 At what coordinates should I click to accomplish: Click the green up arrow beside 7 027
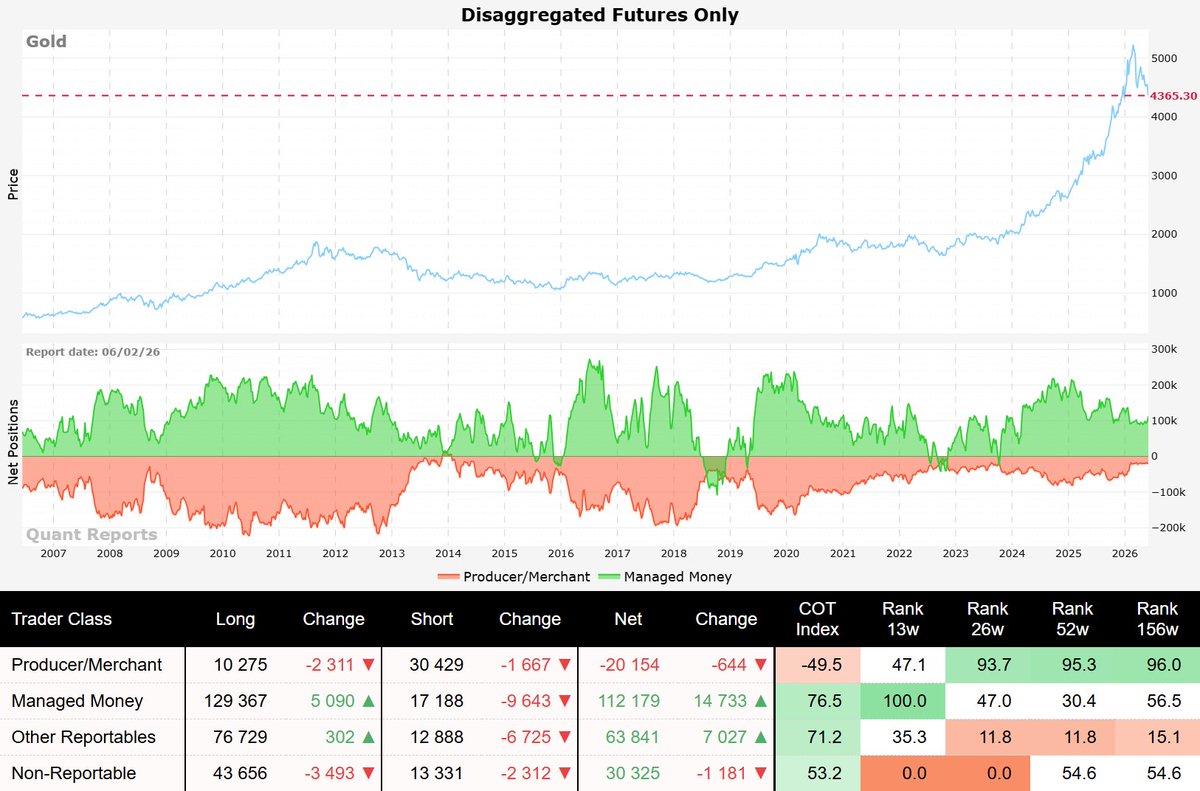coord(762,737)
